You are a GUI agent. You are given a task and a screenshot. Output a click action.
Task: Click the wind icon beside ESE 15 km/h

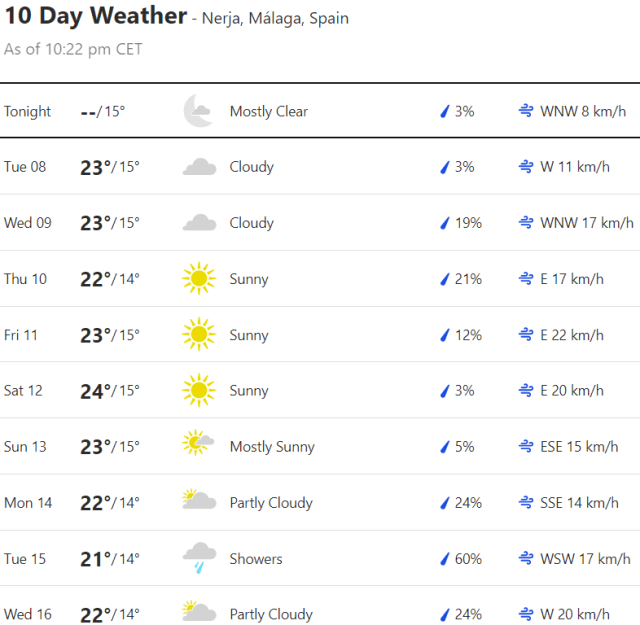525,447
